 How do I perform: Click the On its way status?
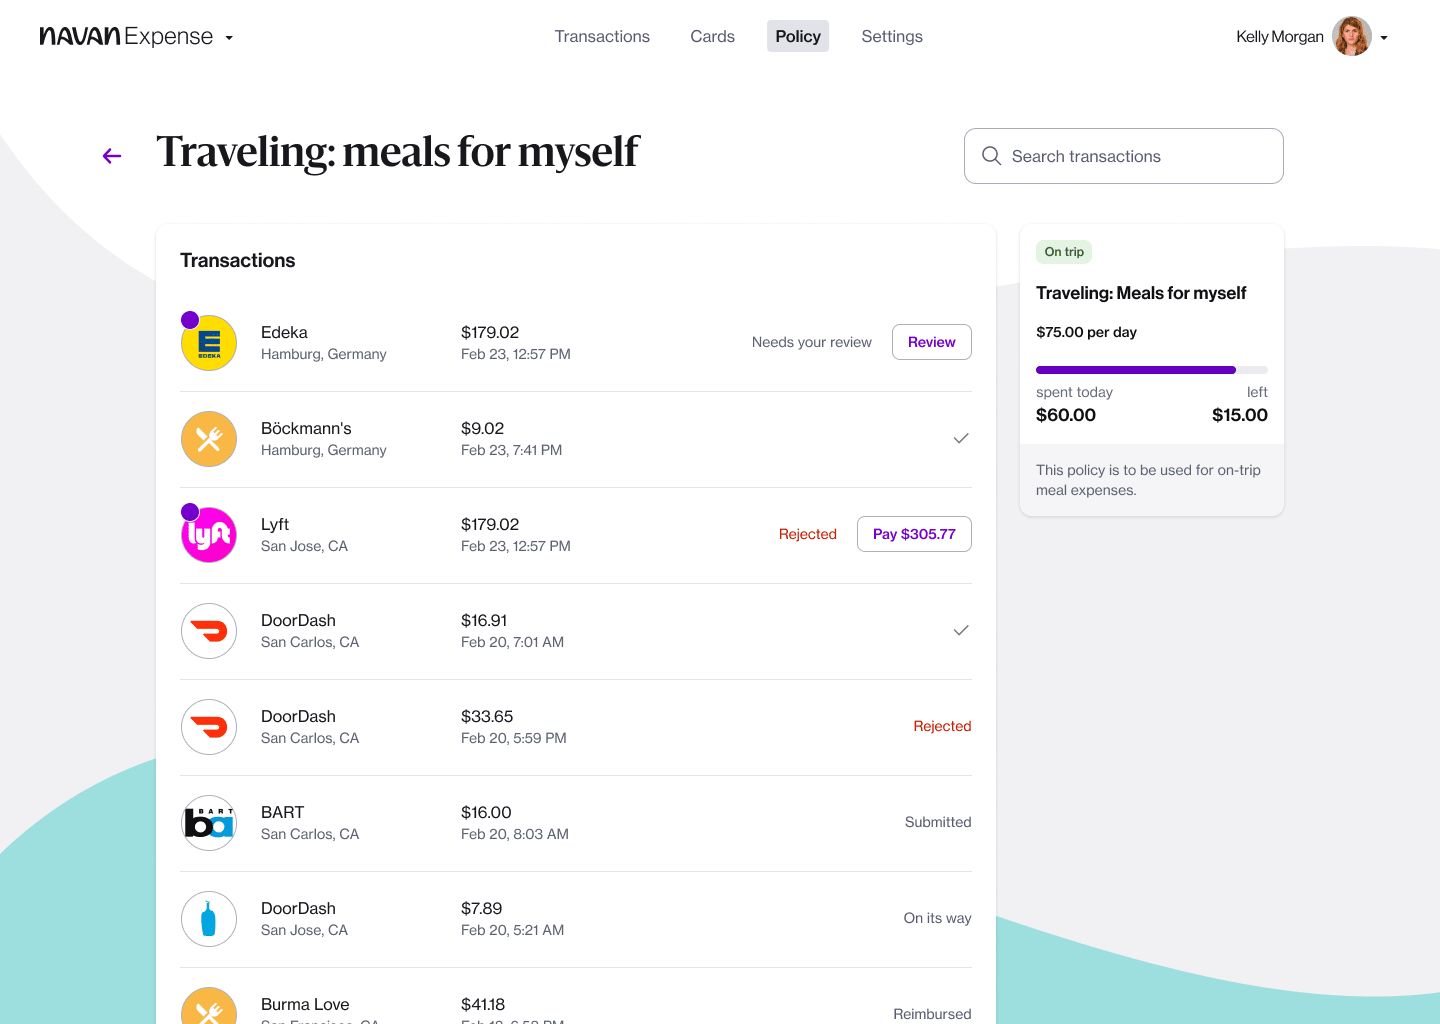pyautogui.click(x=937, y=918)
